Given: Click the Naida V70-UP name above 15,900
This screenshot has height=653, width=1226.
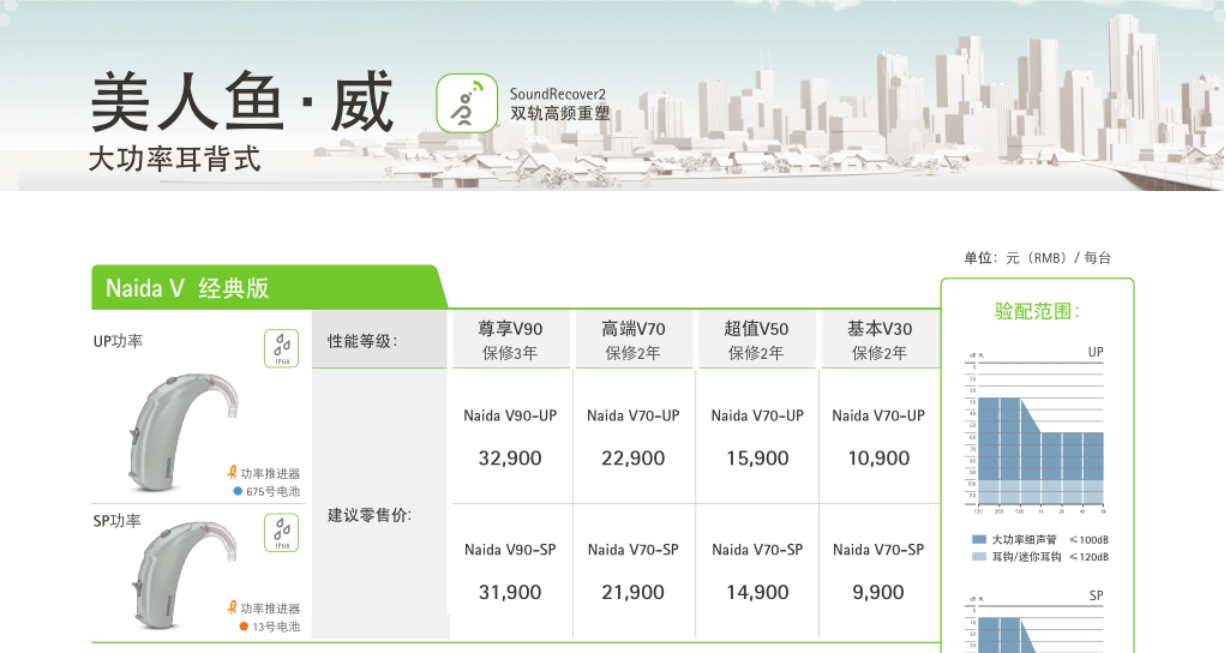Looking at the screenshot, I should click(x=757, y=415).
